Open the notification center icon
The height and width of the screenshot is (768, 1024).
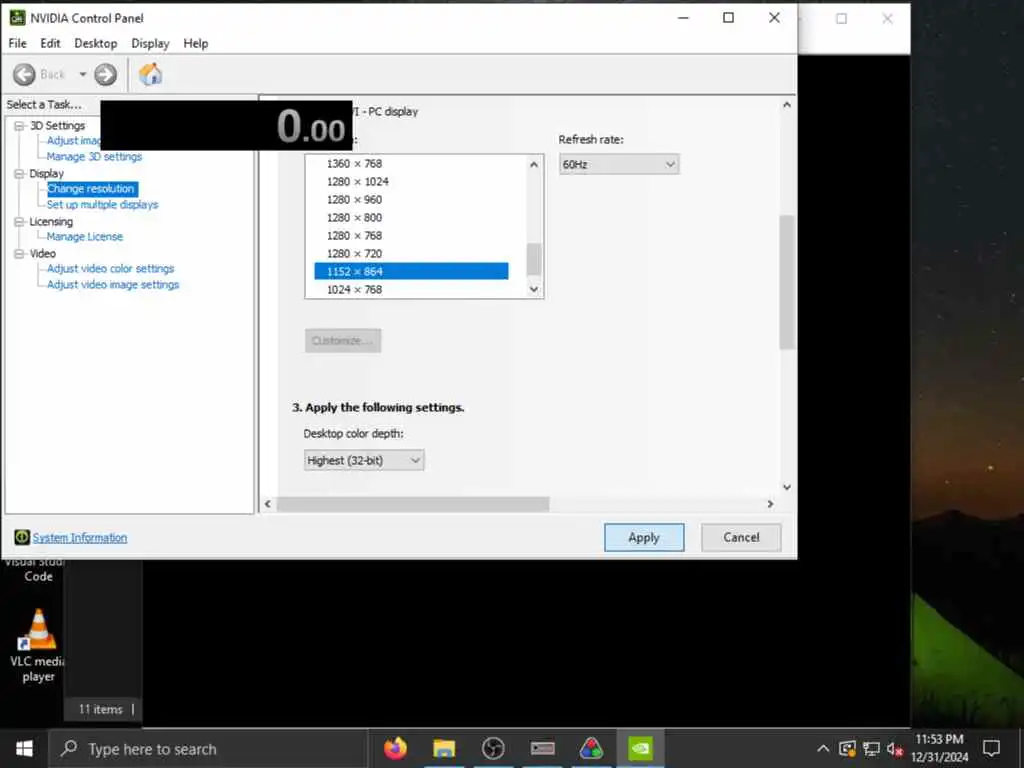coord(991,748)
